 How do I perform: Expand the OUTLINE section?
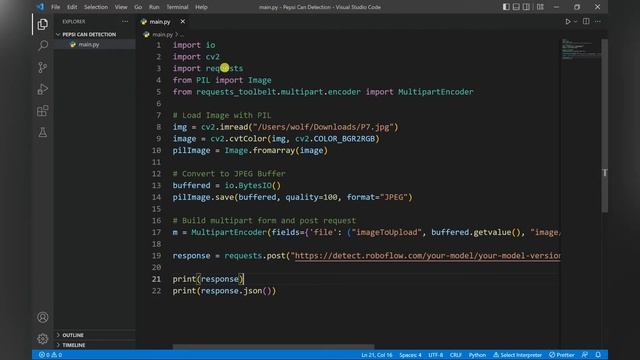point(73,335)
